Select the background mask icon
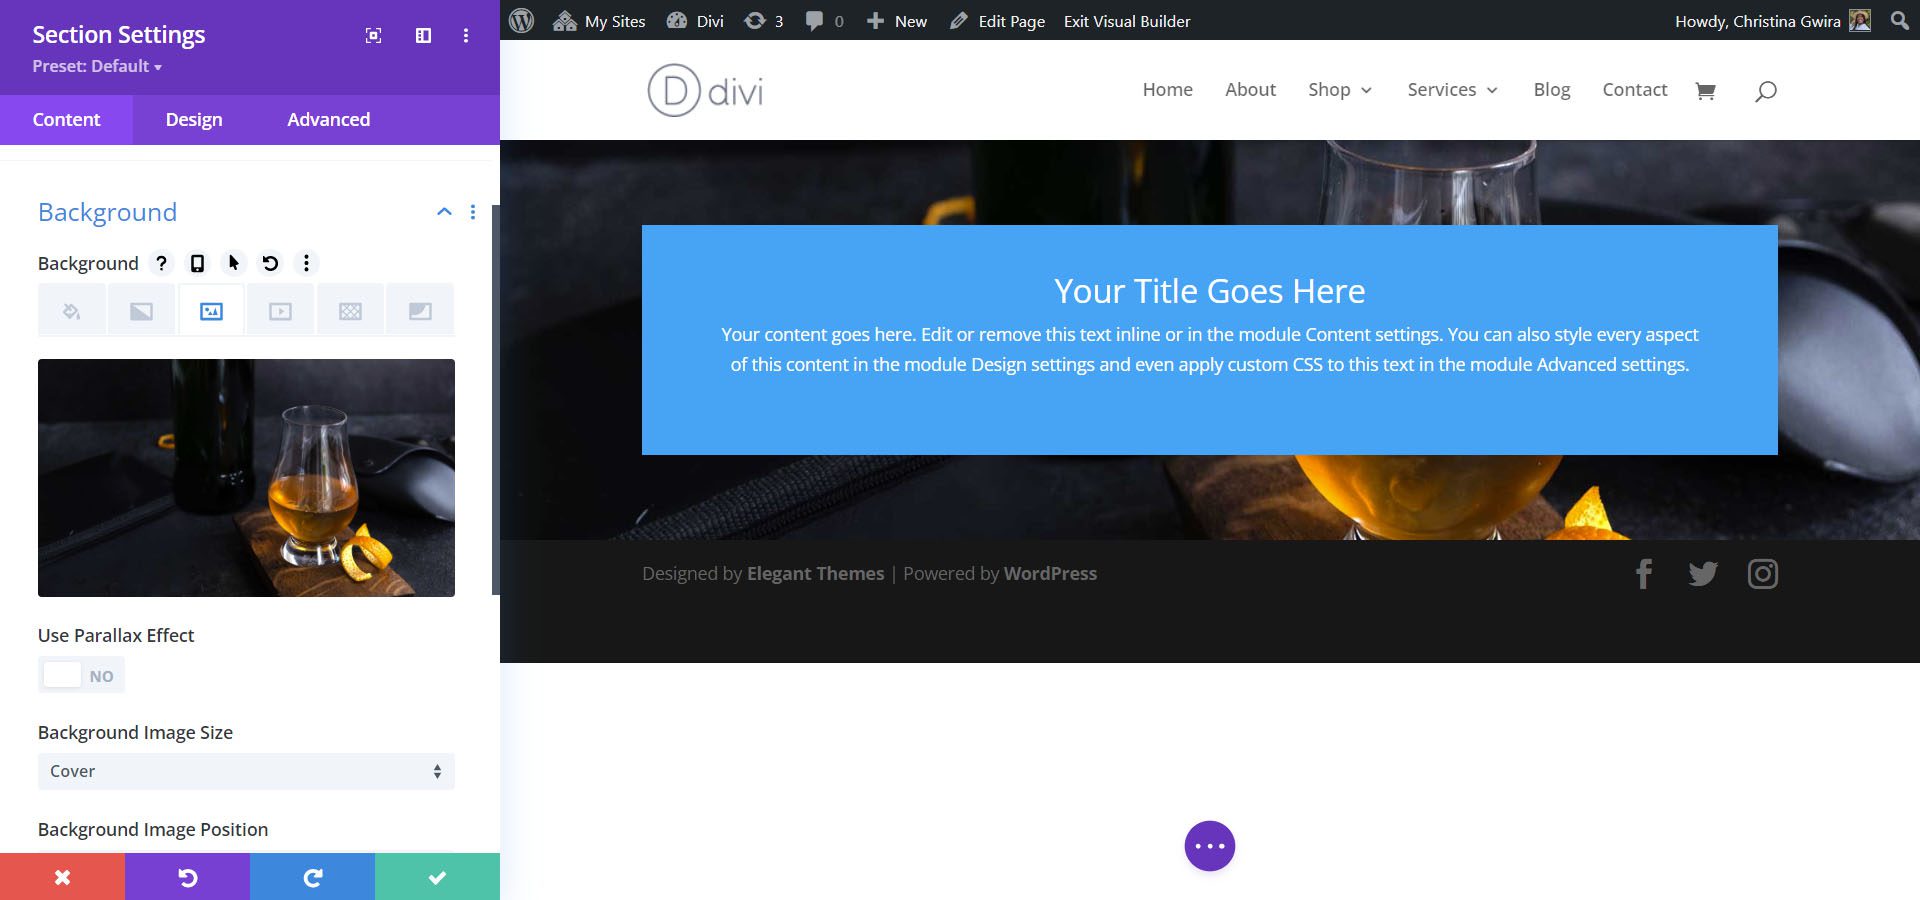The height and width of the screenshot is (900, 1920). coord(420,310)
